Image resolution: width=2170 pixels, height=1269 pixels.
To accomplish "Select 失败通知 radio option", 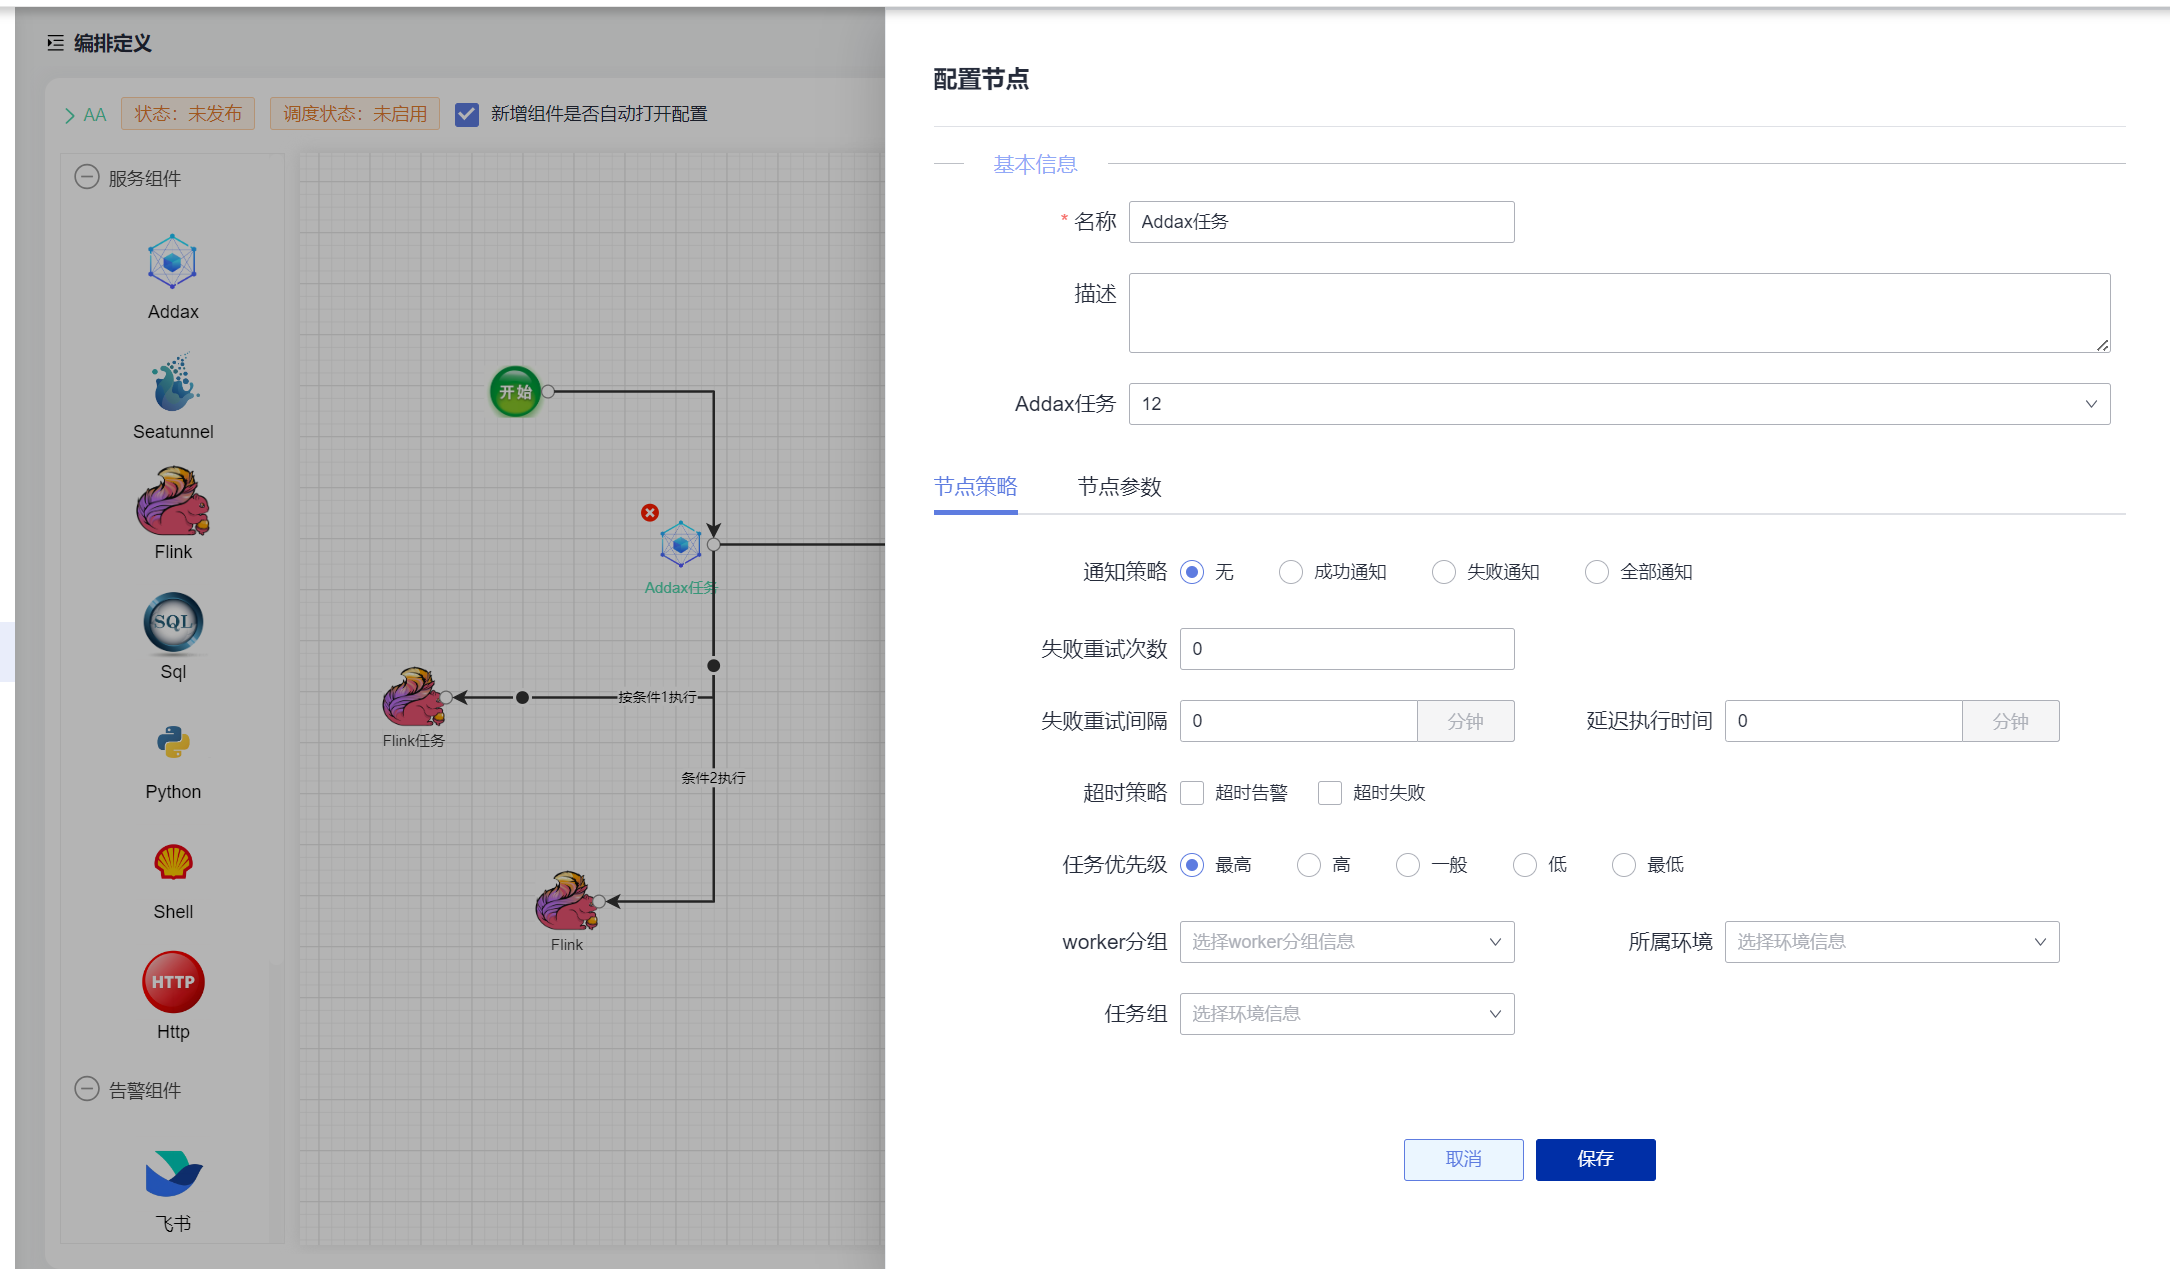I will (1443, 572).
